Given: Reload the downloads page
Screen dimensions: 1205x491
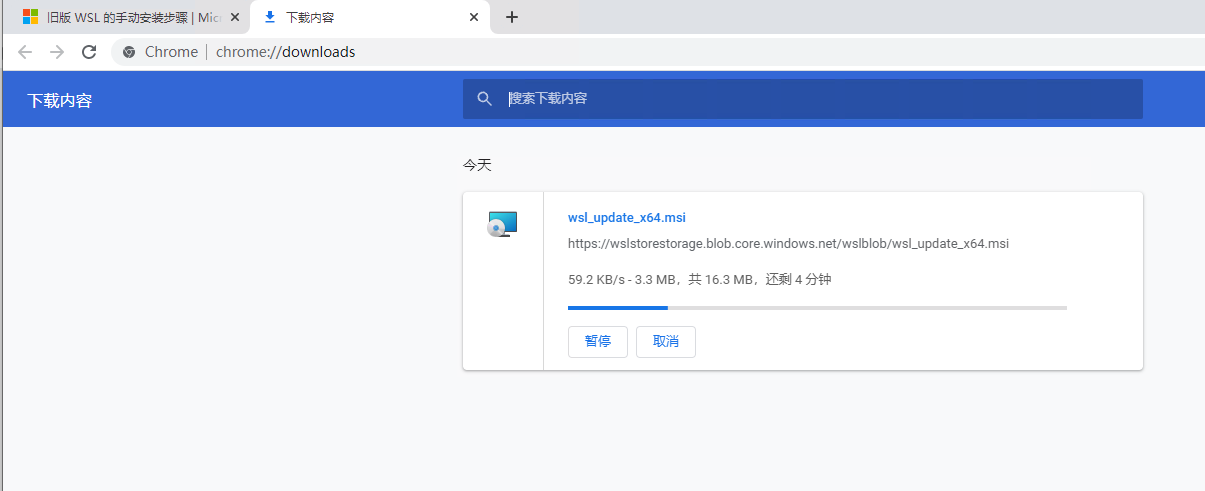Looking at the screenshot, I should point(89,52).
